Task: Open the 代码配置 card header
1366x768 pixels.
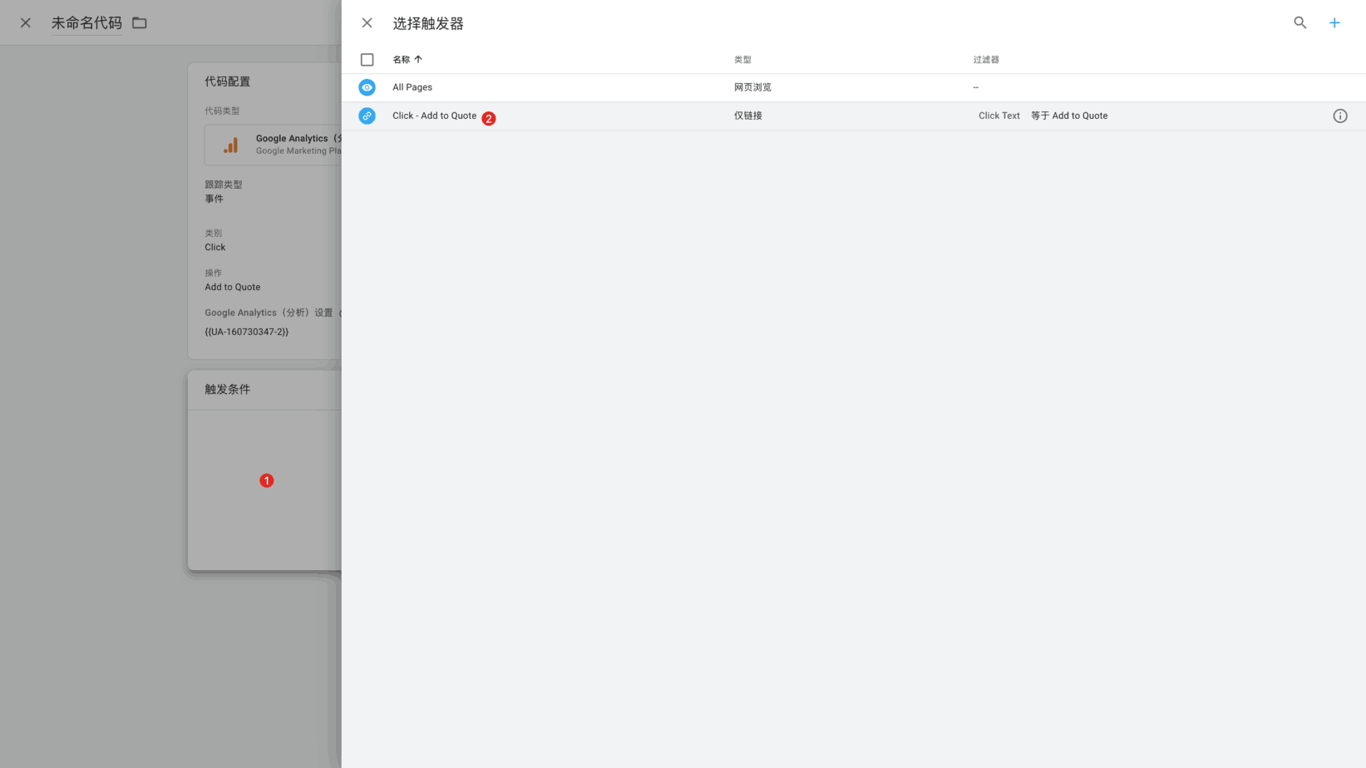Action: pos(228,82)
